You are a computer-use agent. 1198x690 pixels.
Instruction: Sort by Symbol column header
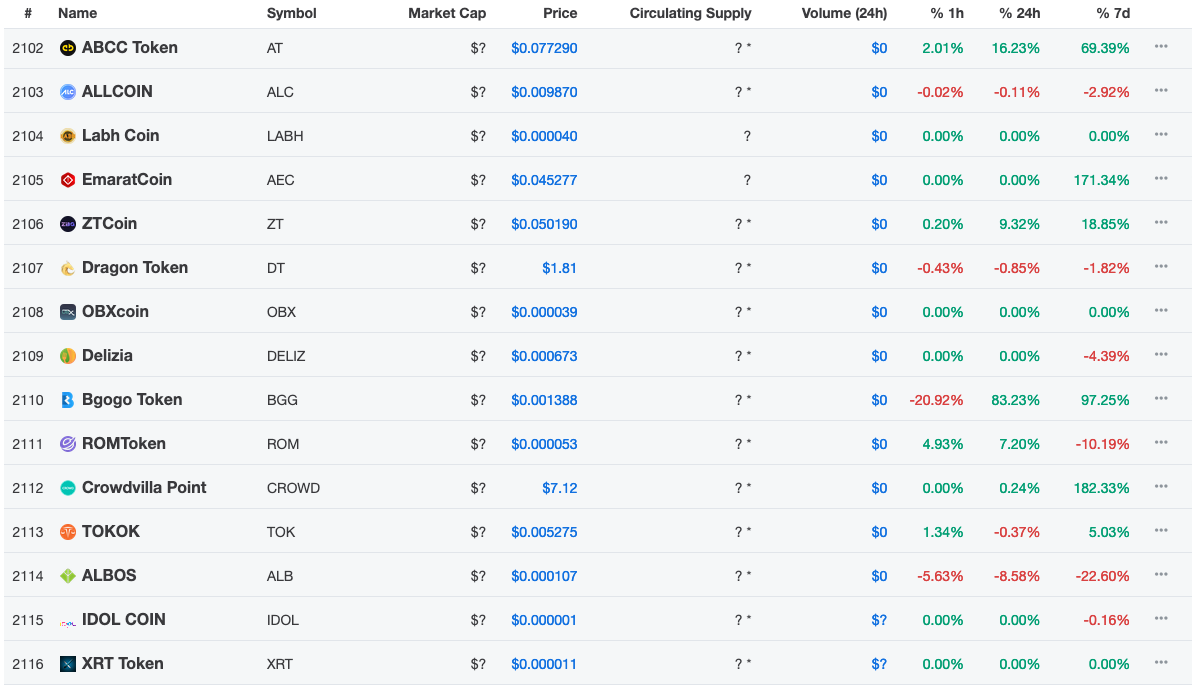click(291, 13)
